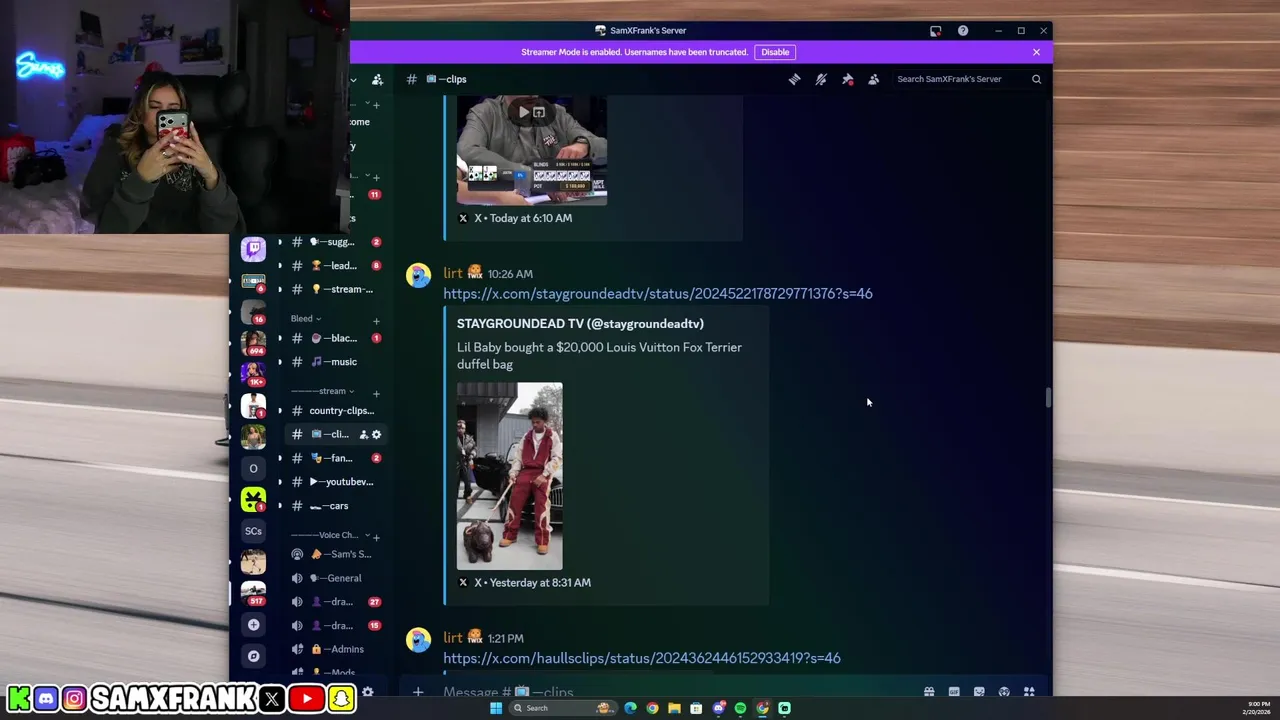Click invite members icon at sidebar top
Screen dimensions: 1280x720
[x=377, y=79]
